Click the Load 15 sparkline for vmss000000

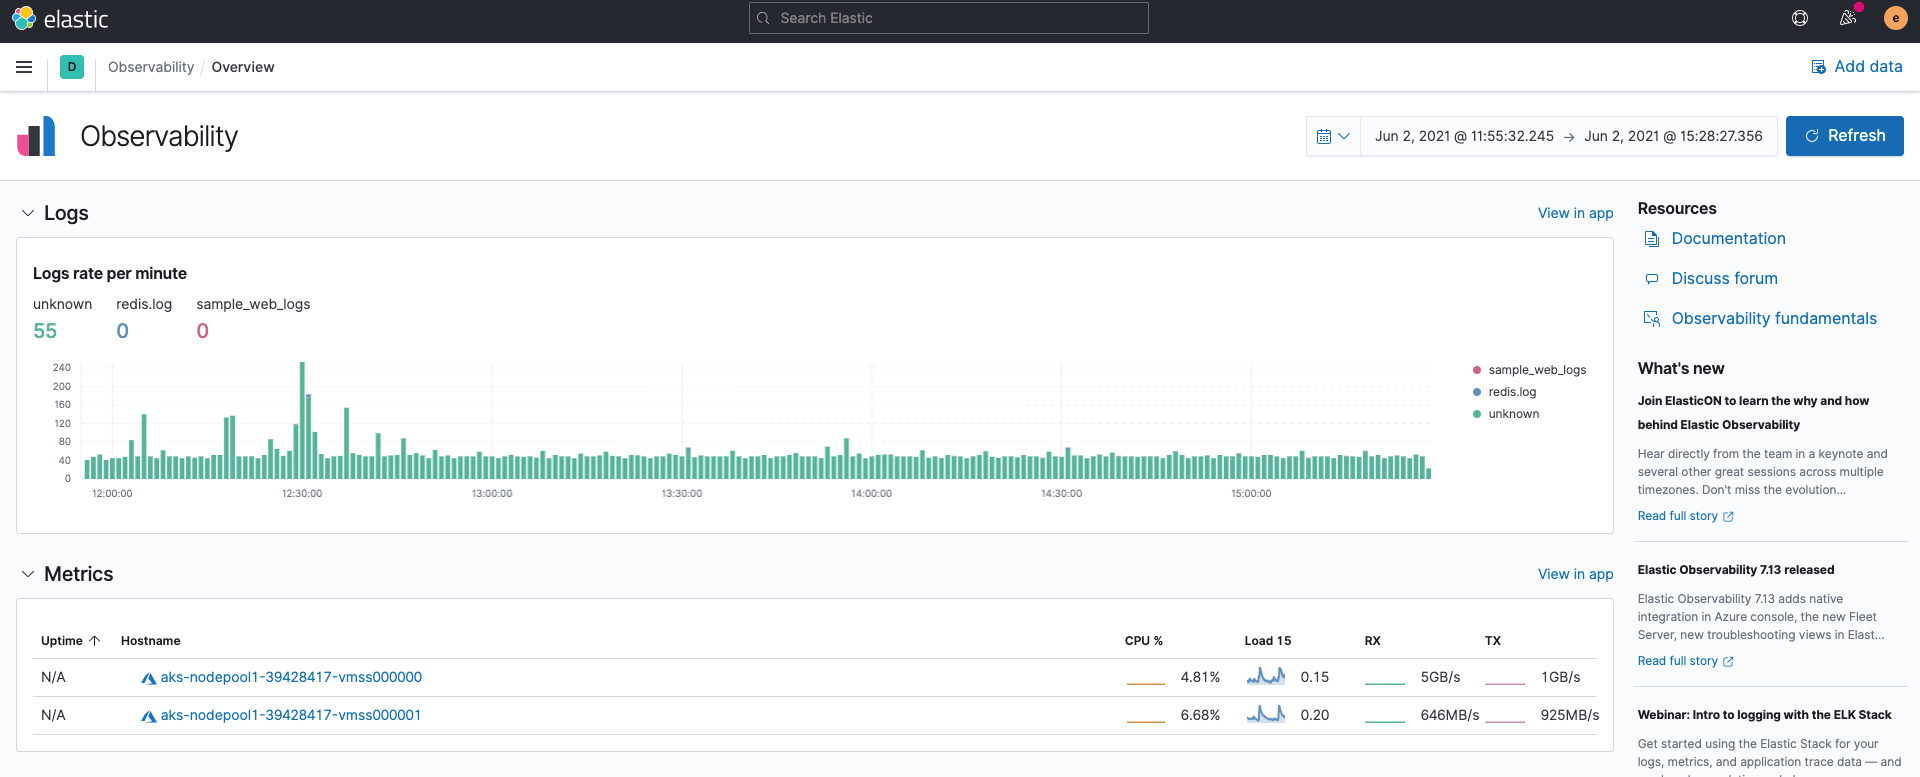point(1266,677)
